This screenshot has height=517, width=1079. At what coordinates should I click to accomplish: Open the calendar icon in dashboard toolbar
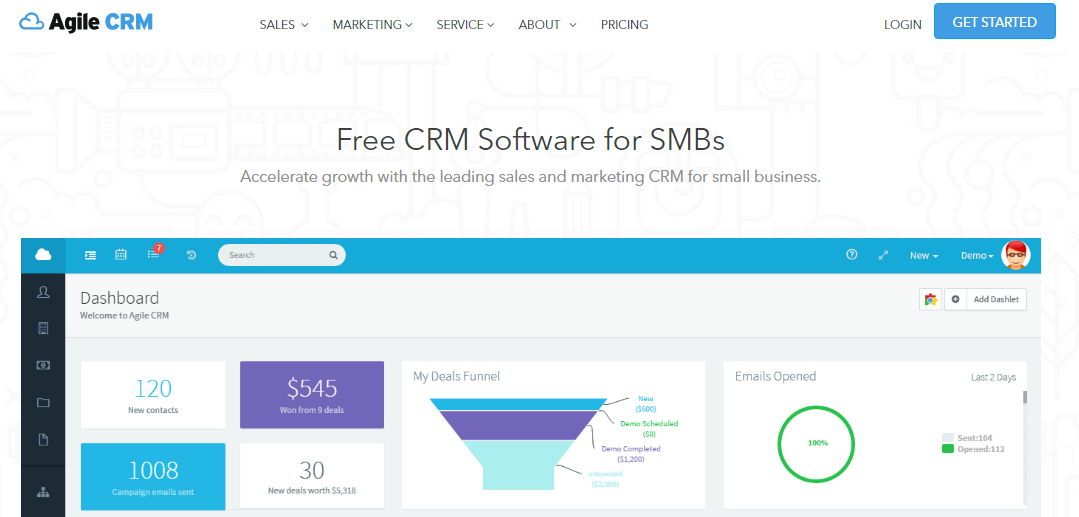pyautogui.click(x=121, y=255)
